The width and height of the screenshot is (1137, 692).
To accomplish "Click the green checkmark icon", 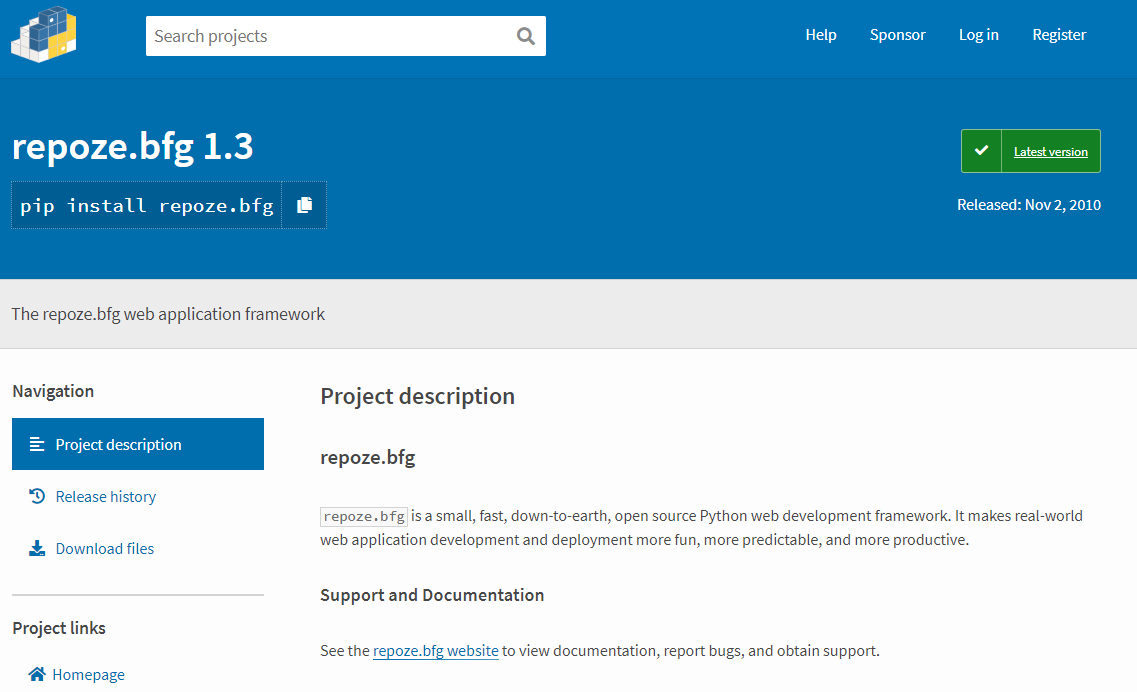I will [981, 151].
